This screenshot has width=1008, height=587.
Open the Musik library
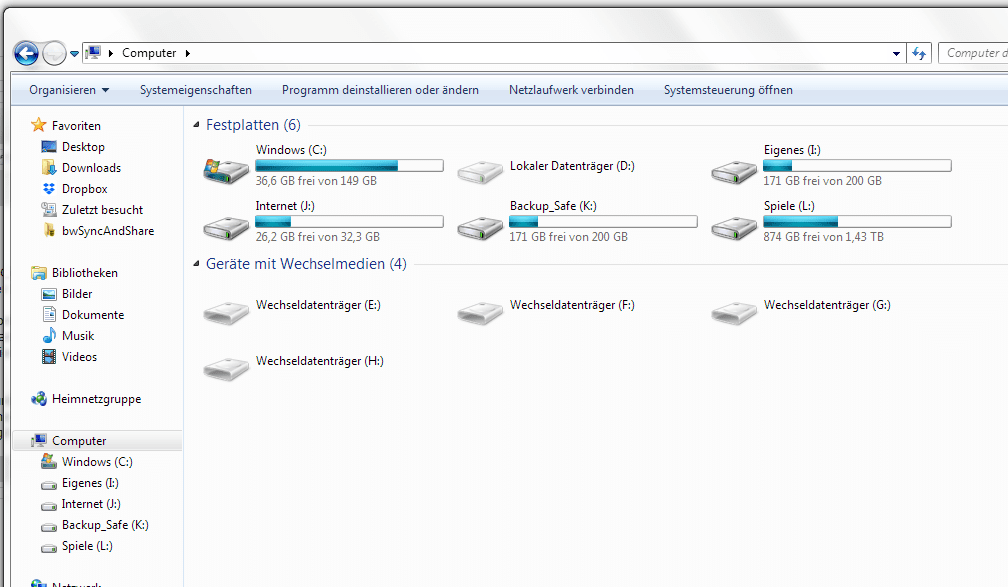pyautogui.click(x=68, y=336)
